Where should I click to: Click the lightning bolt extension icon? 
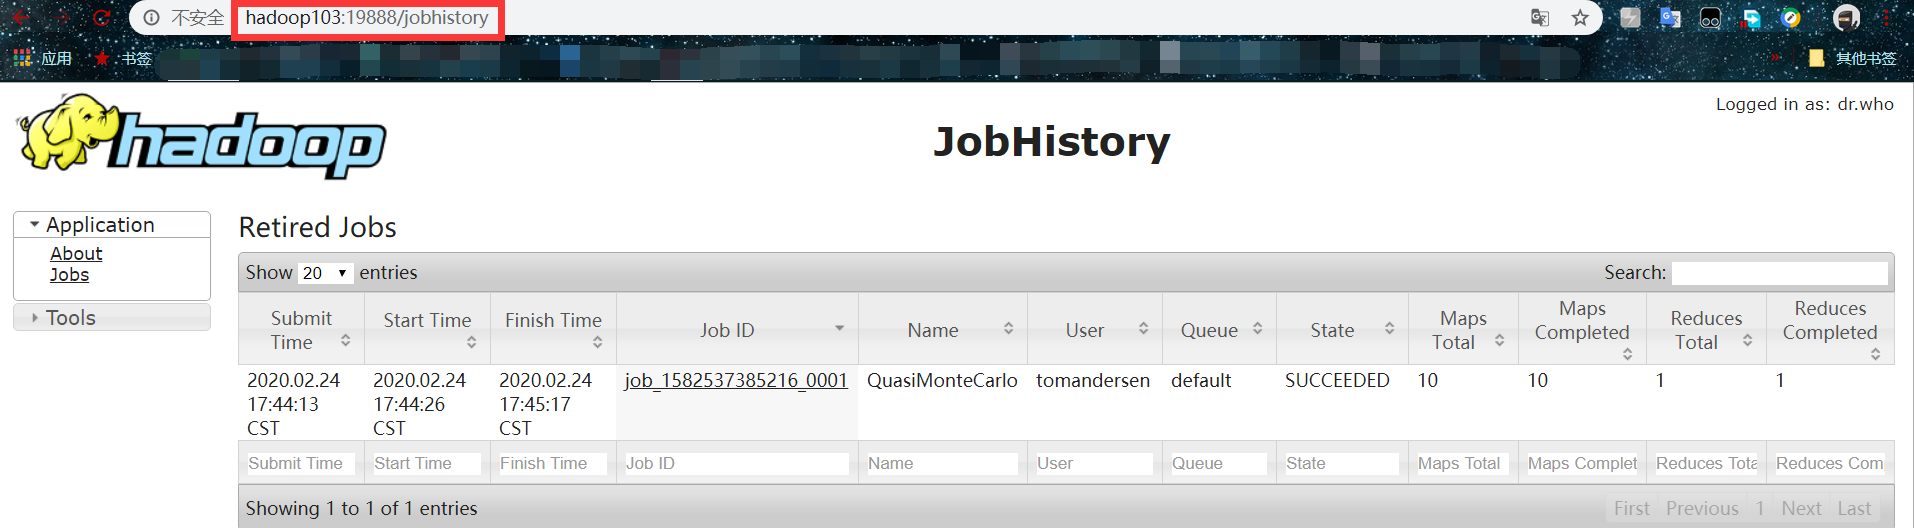[1630, 18]
